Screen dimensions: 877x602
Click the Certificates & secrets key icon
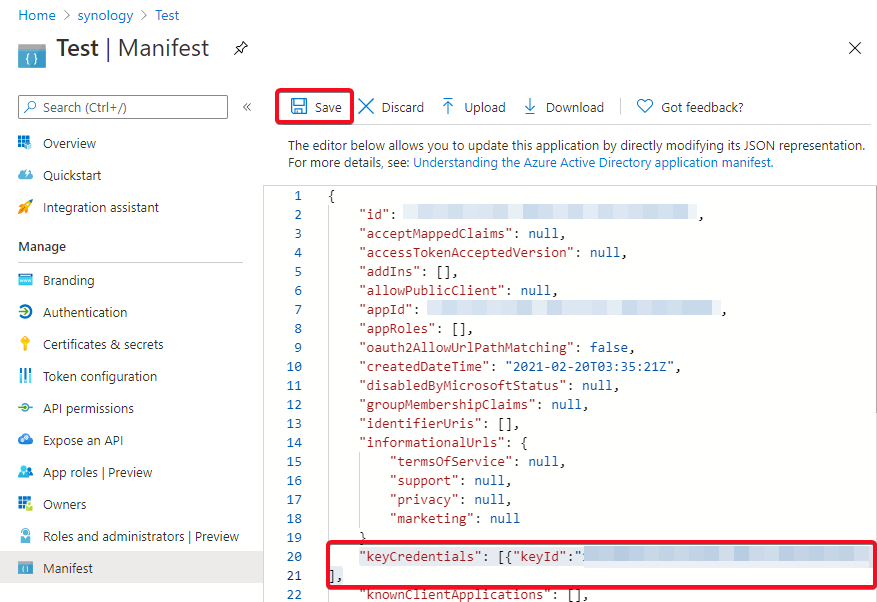click(x=25, y=344)
